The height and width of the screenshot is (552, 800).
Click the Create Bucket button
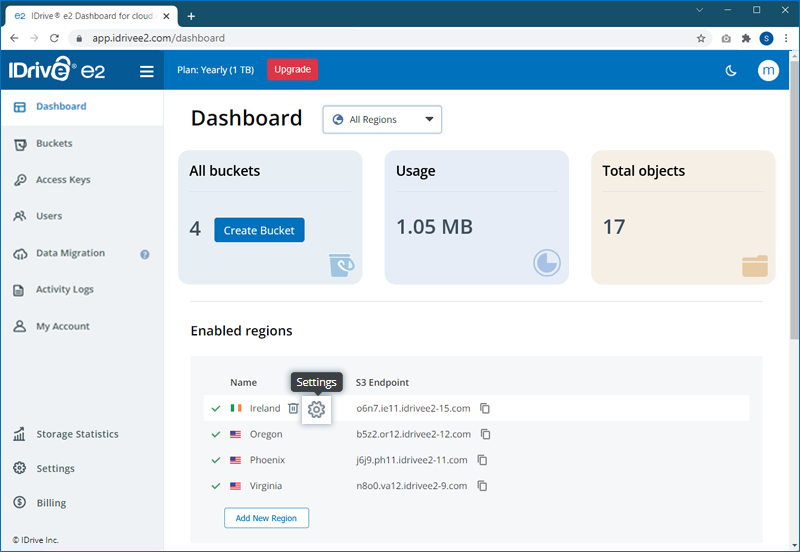pos(259,230)
